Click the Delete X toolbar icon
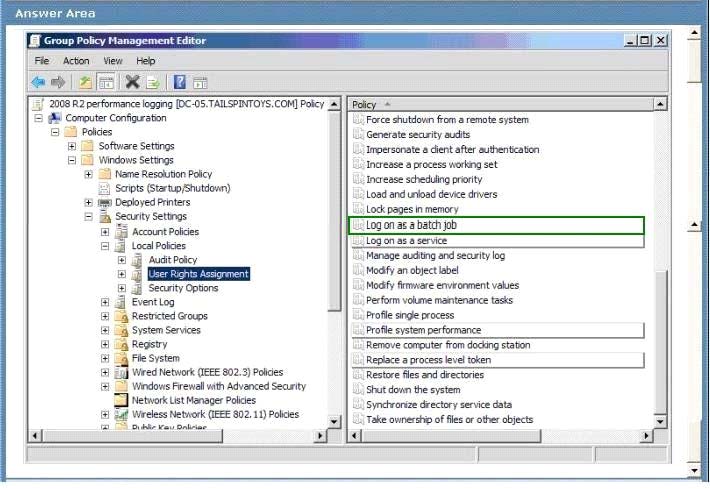Viewport: 710px width, 489px height. click(x=132, y=82)
